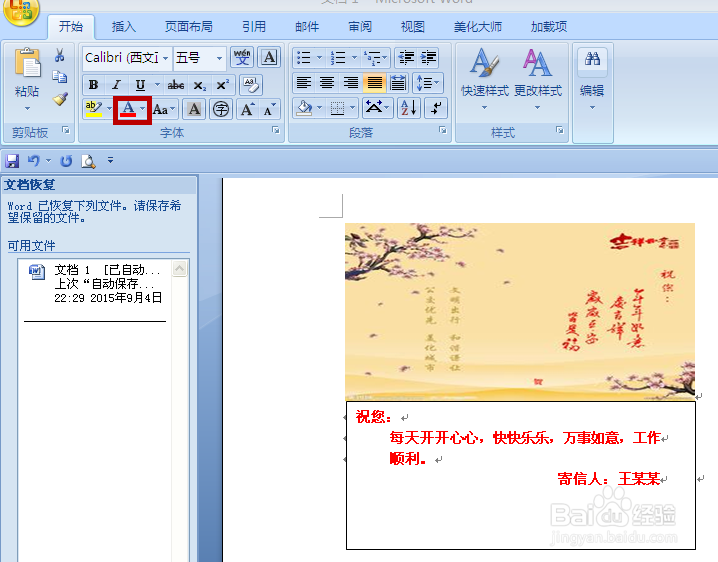Open the Font dialog launcher
Screen dimensions: 718x562
pyautogui.click(x=276, y=131)
